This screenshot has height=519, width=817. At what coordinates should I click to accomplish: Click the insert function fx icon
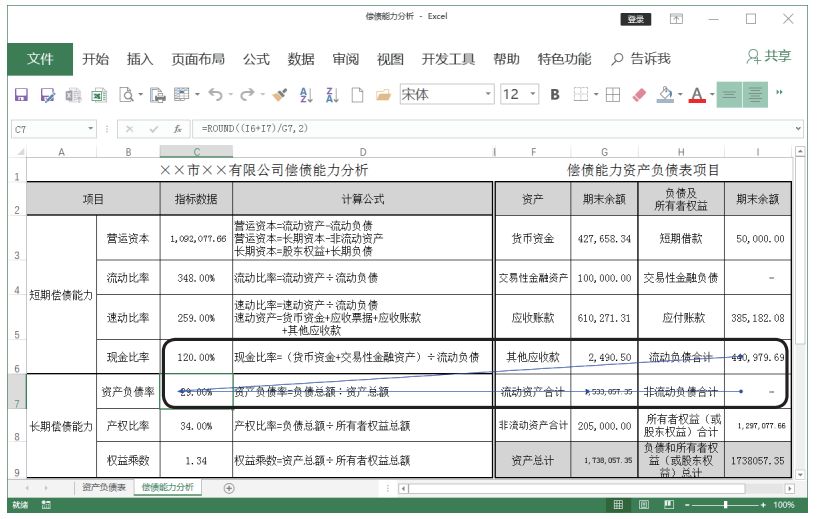(178, 129)
